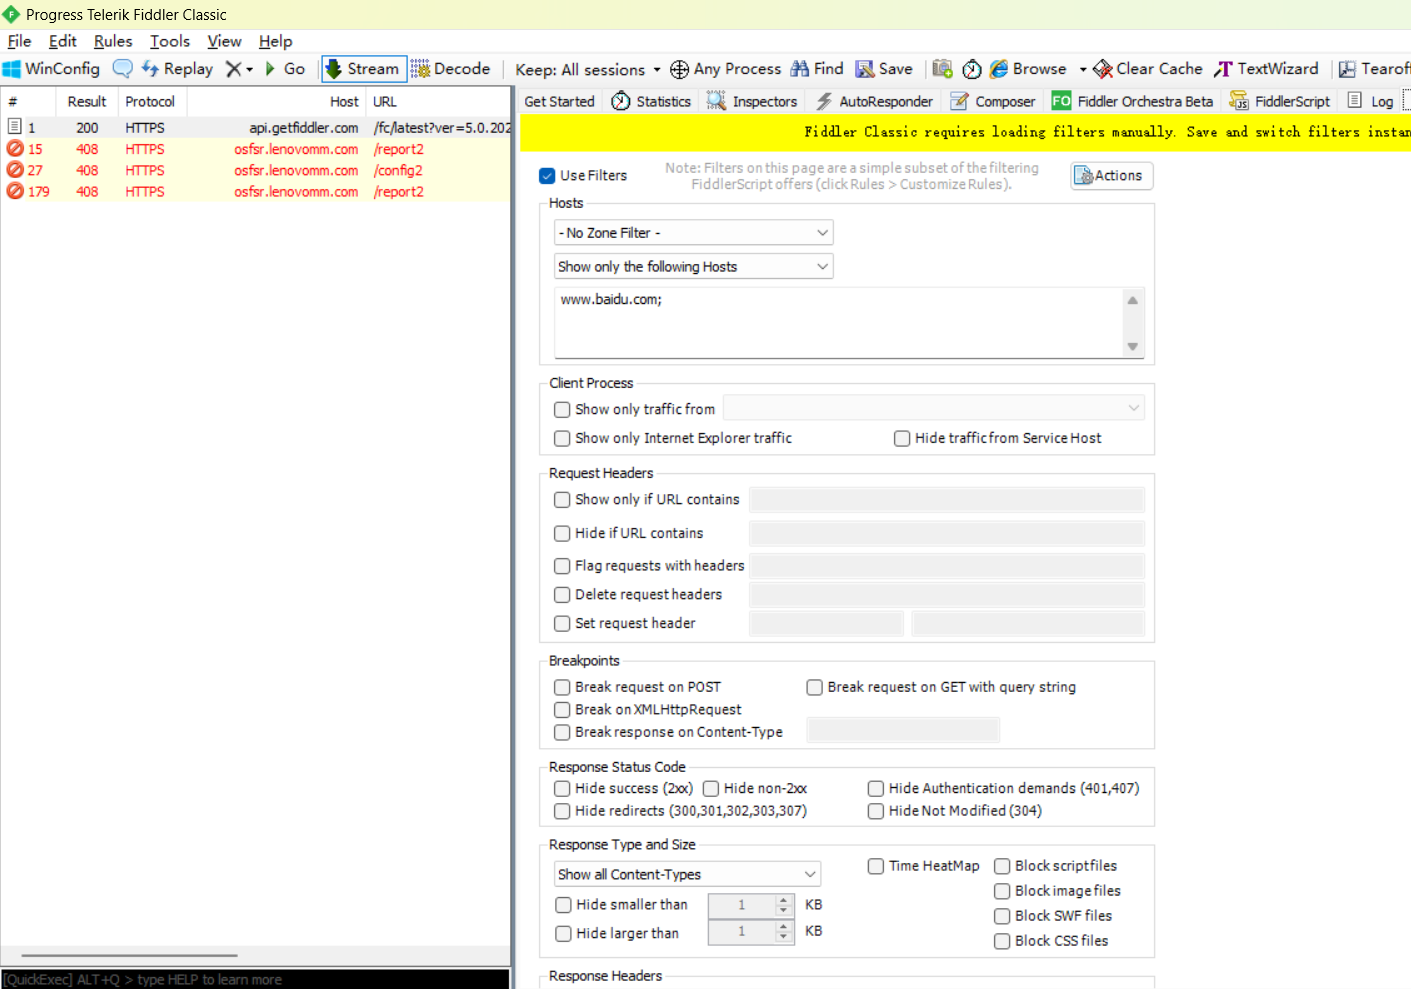
Task: Open Find sessions binoculars
Action: [x=817, y=69]
